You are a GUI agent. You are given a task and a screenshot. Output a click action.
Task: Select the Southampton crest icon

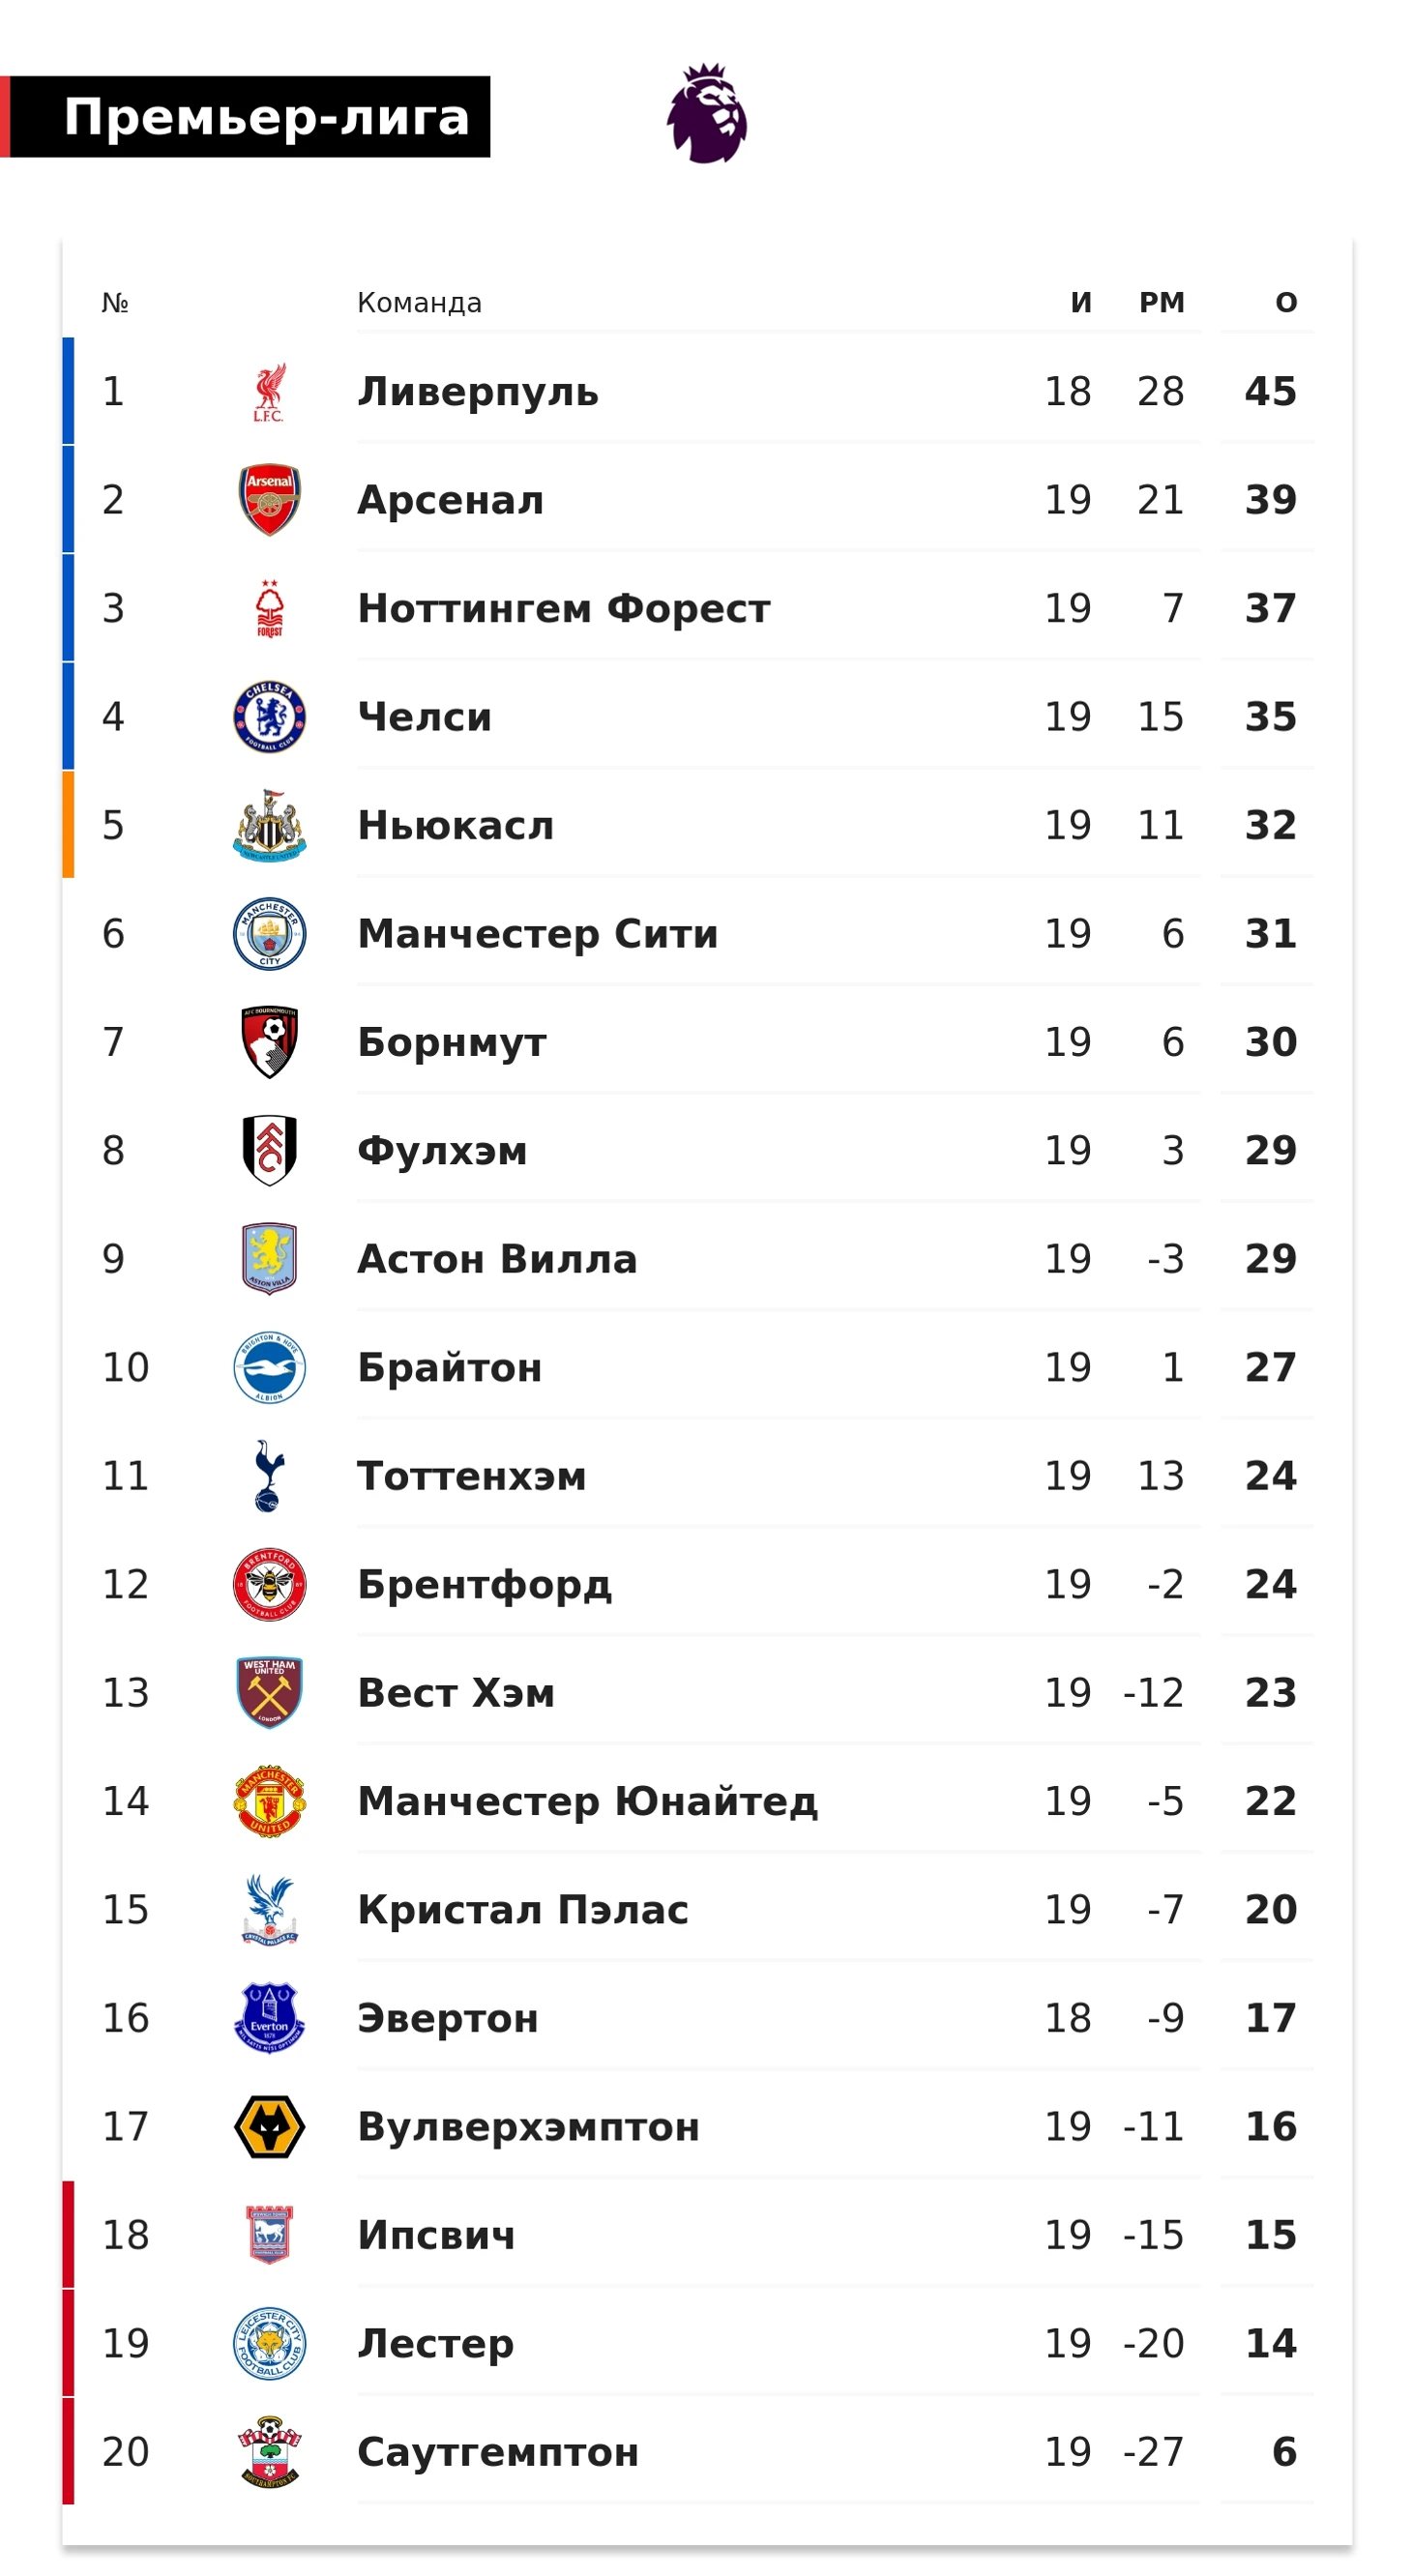click(x=269, y=2451)
